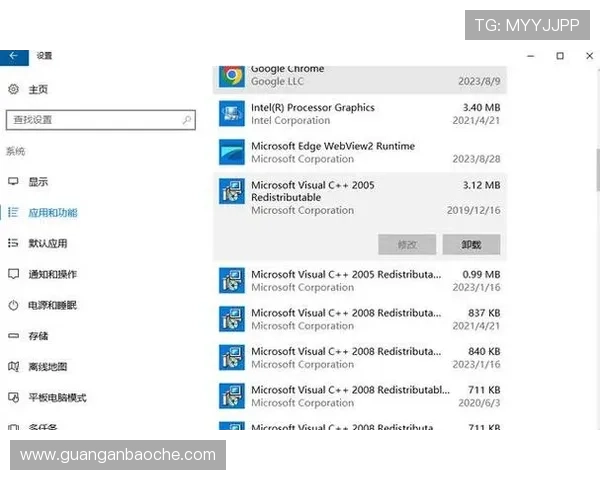Click the Microsoft Edge WebView2 Runtime icon
The width and height of the screenshot is (600, 480).
[232, 152]
